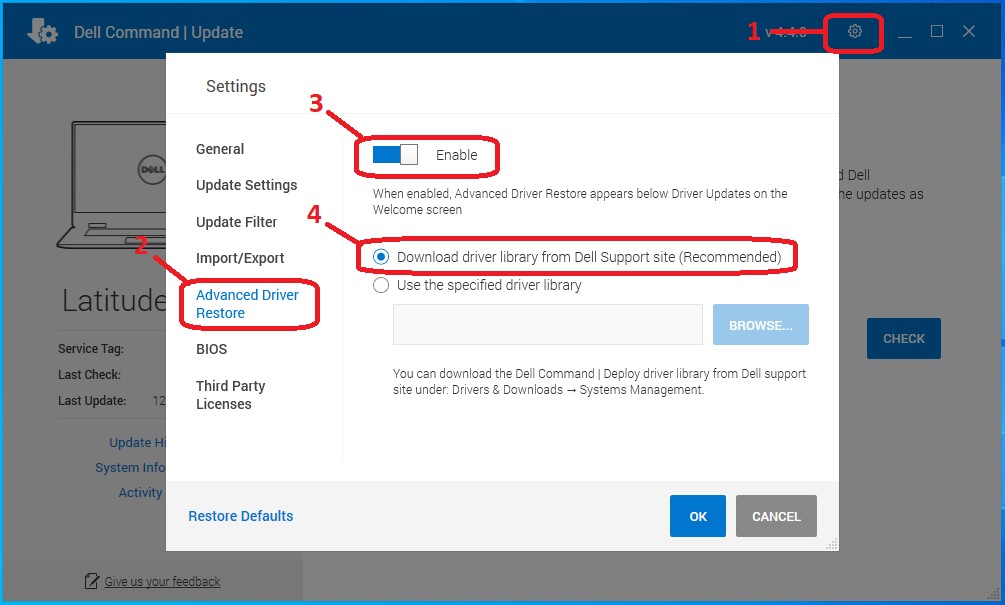Open the settings gear icon in the title bar
The width and height of the screenshot is (1005, 605).
click(x=854, y=31)
